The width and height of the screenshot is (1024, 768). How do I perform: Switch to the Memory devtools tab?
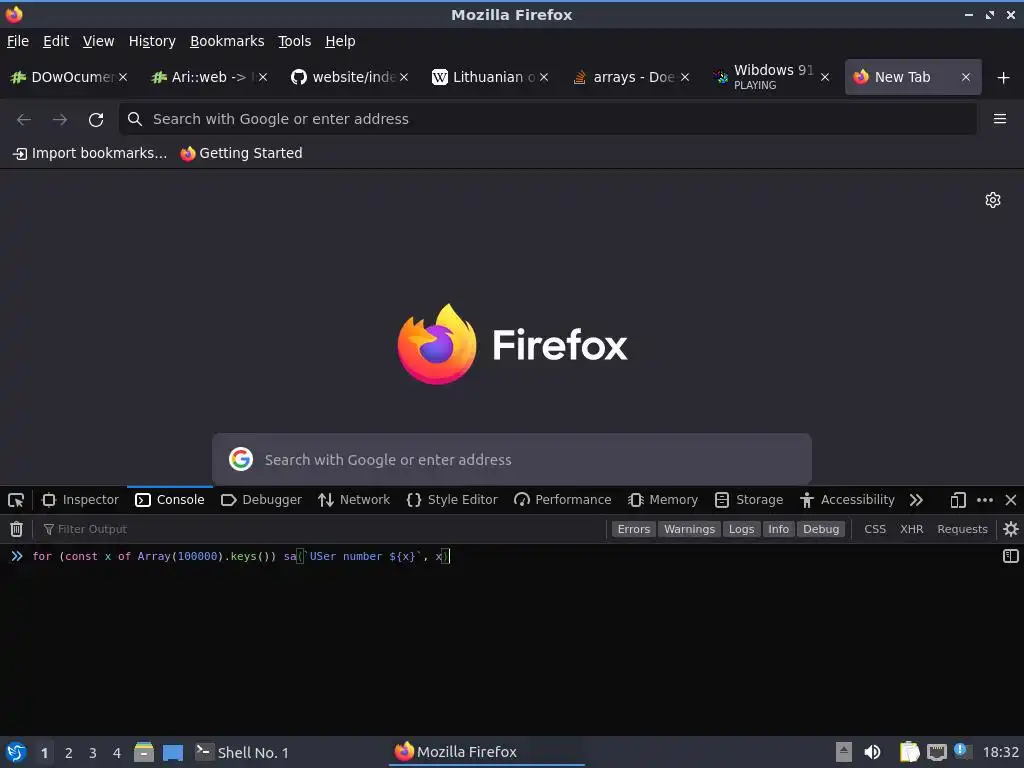tap(663, 500)
